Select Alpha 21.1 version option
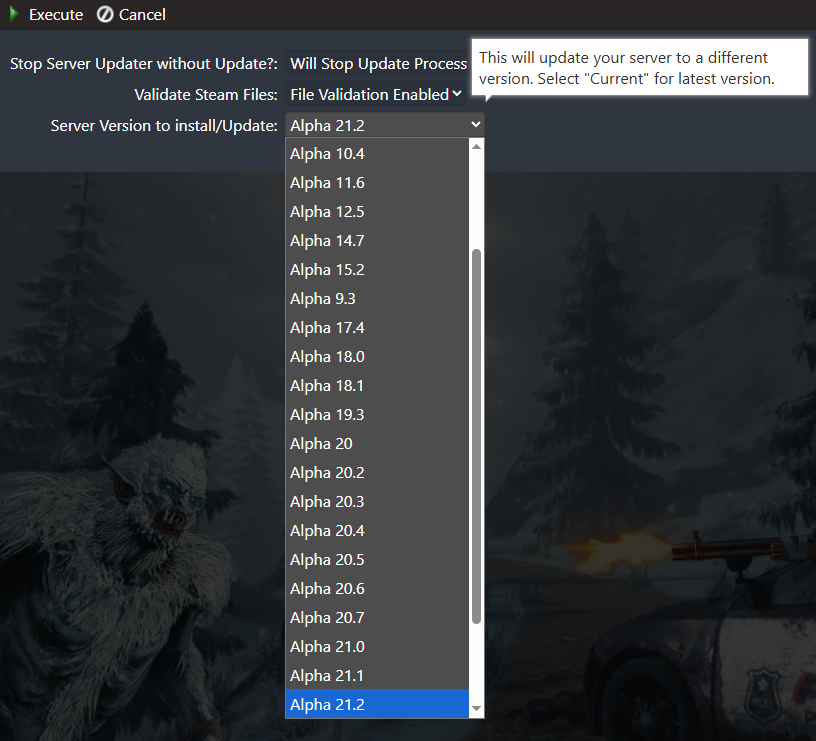The height and width of the screenshot is (741, 816). [x=377, y=676]
